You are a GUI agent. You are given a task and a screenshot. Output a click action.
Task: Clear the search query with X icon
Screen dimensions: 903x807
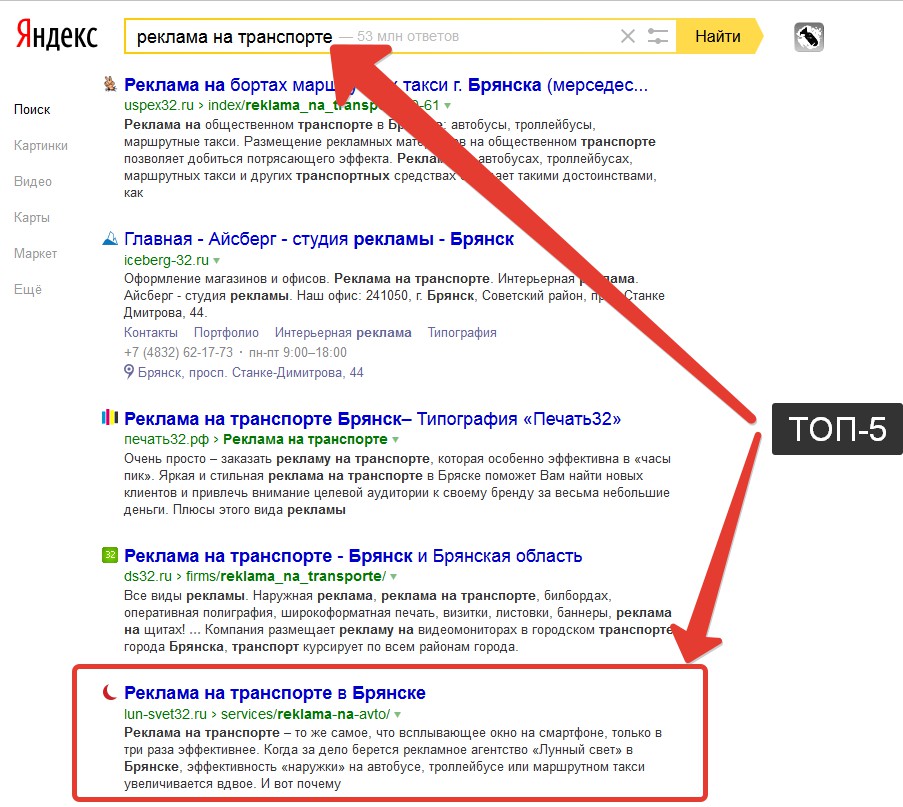coord(628,36)
